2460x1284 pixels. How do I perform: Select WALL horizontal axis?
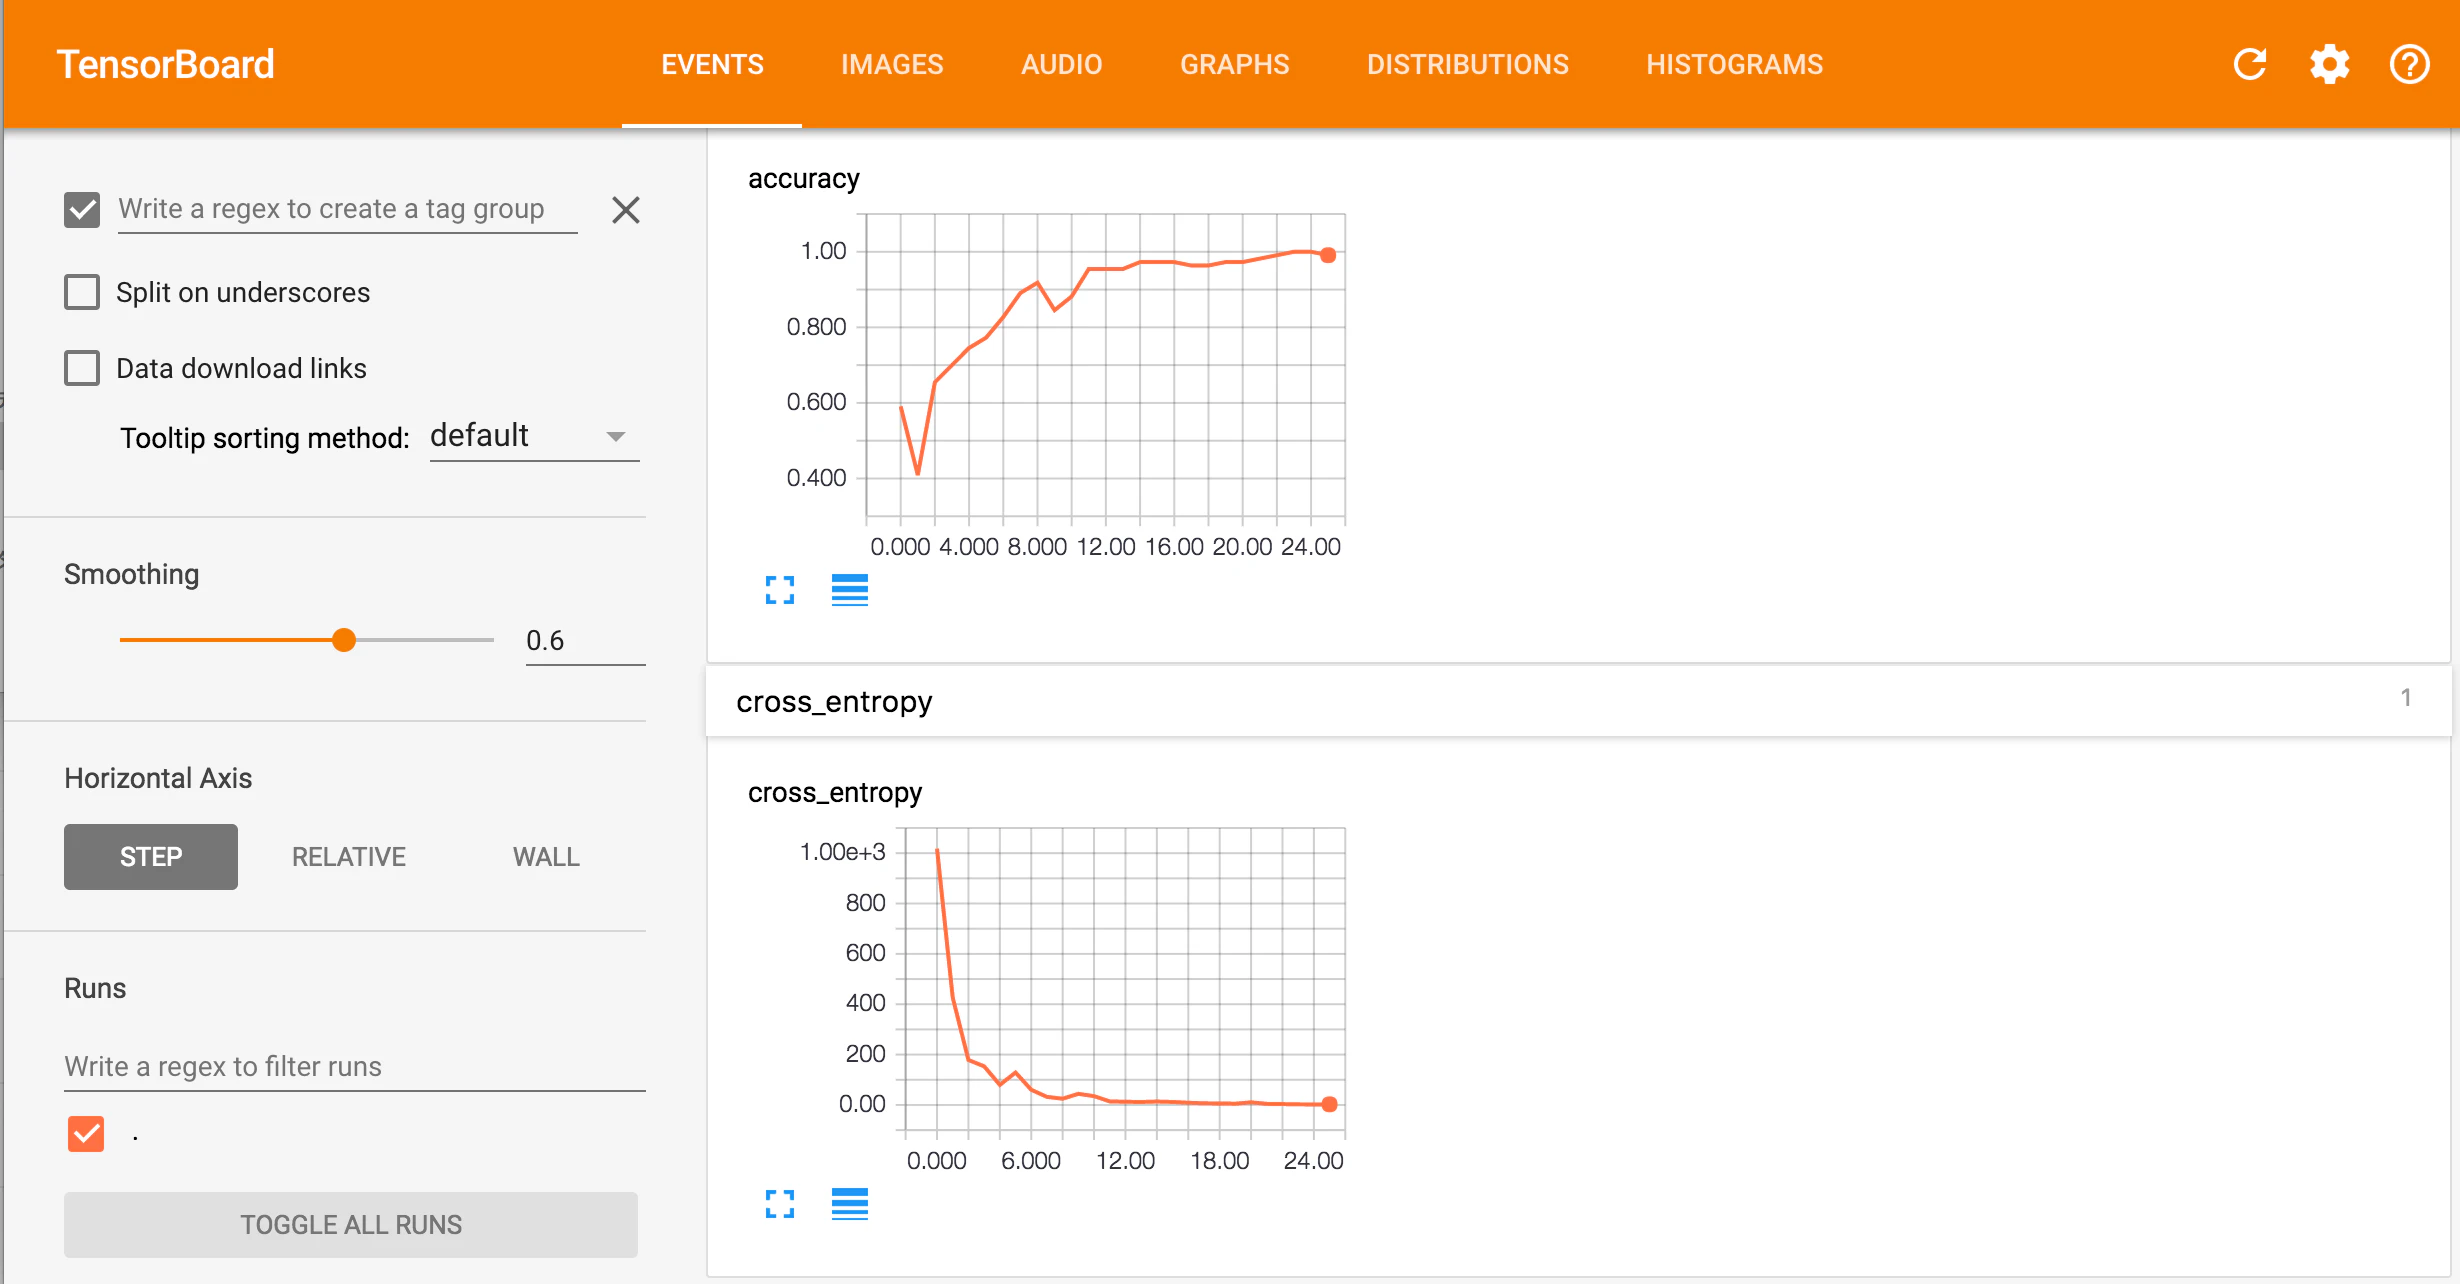[x=546, y=857]
